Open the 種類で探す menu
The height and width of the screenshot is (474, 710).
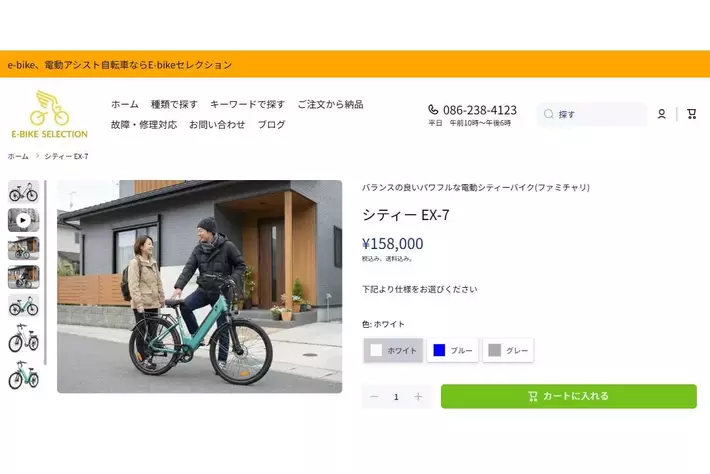[174, 104]
